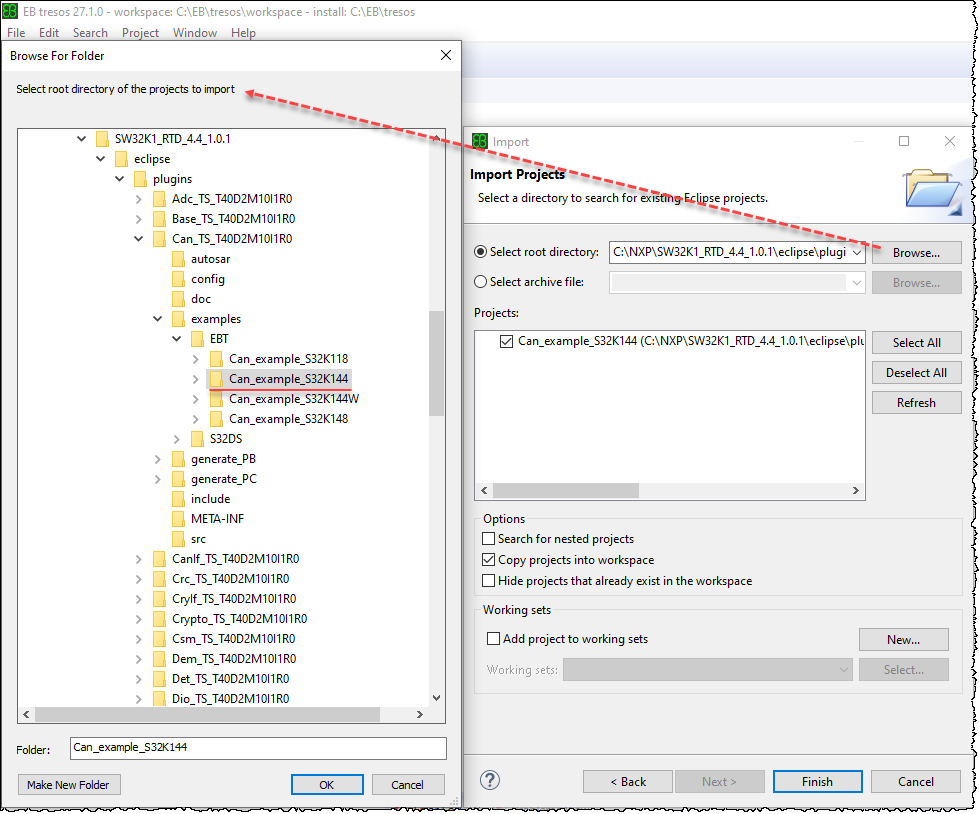979x814 pixels.
Task: Open context help via the question mark icon
Action: point(489,782)
